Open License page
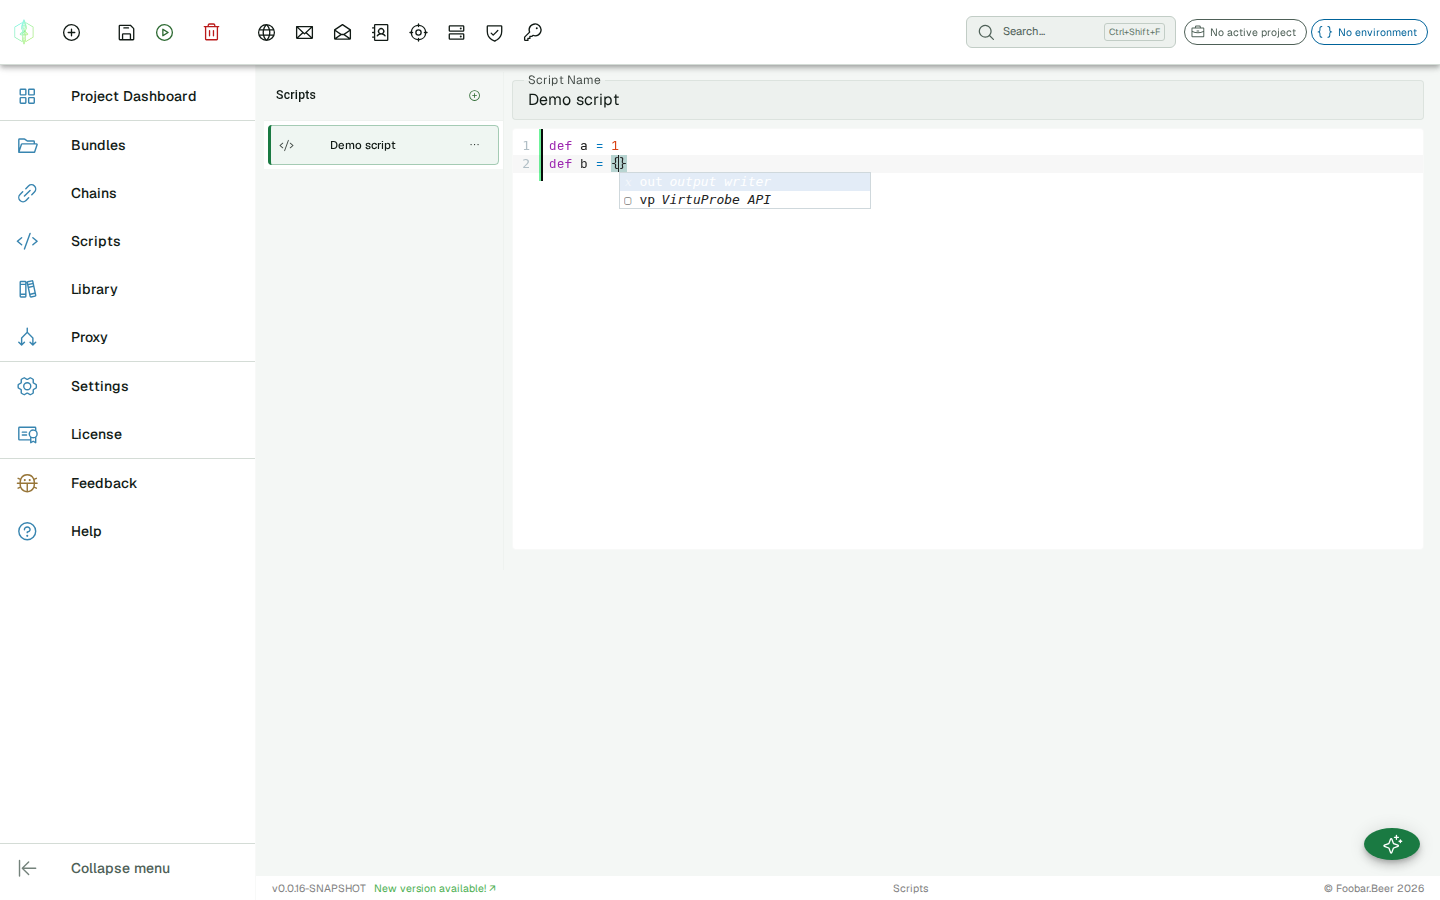Screen dimensions: 1440x900 pyautogui.click(x=128, y=434)
